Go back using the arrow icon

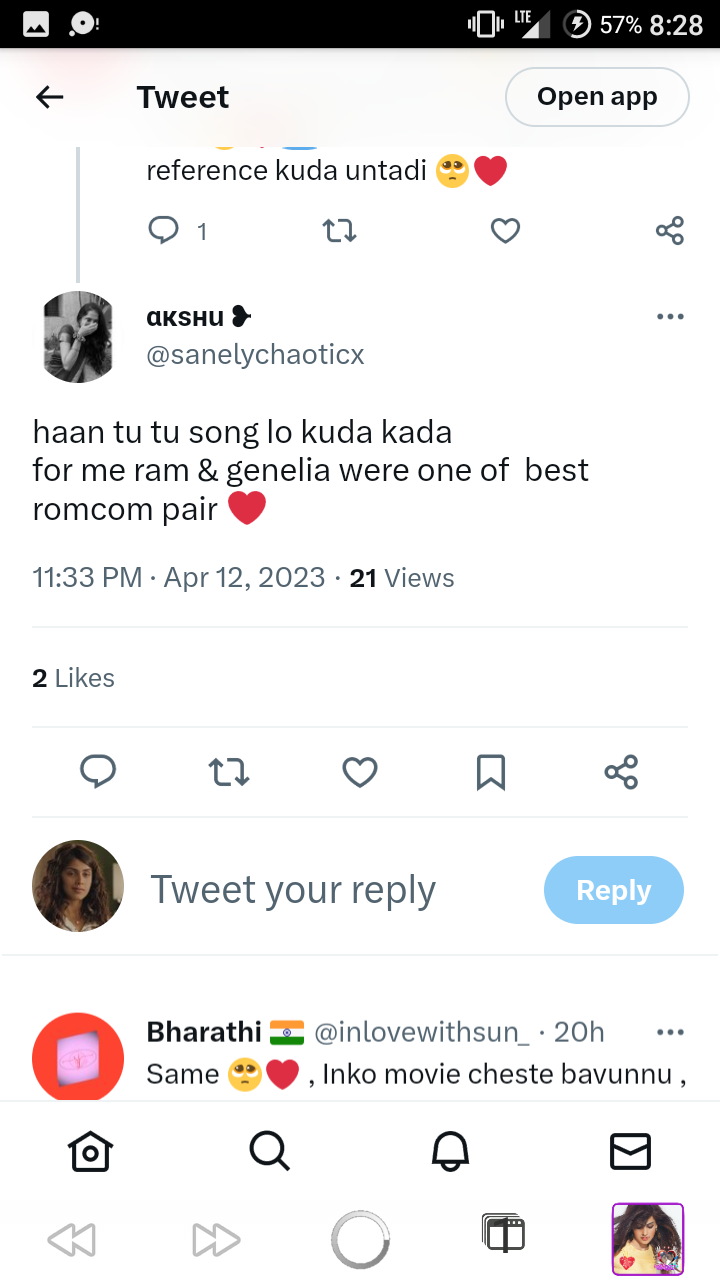coord(49,97)
